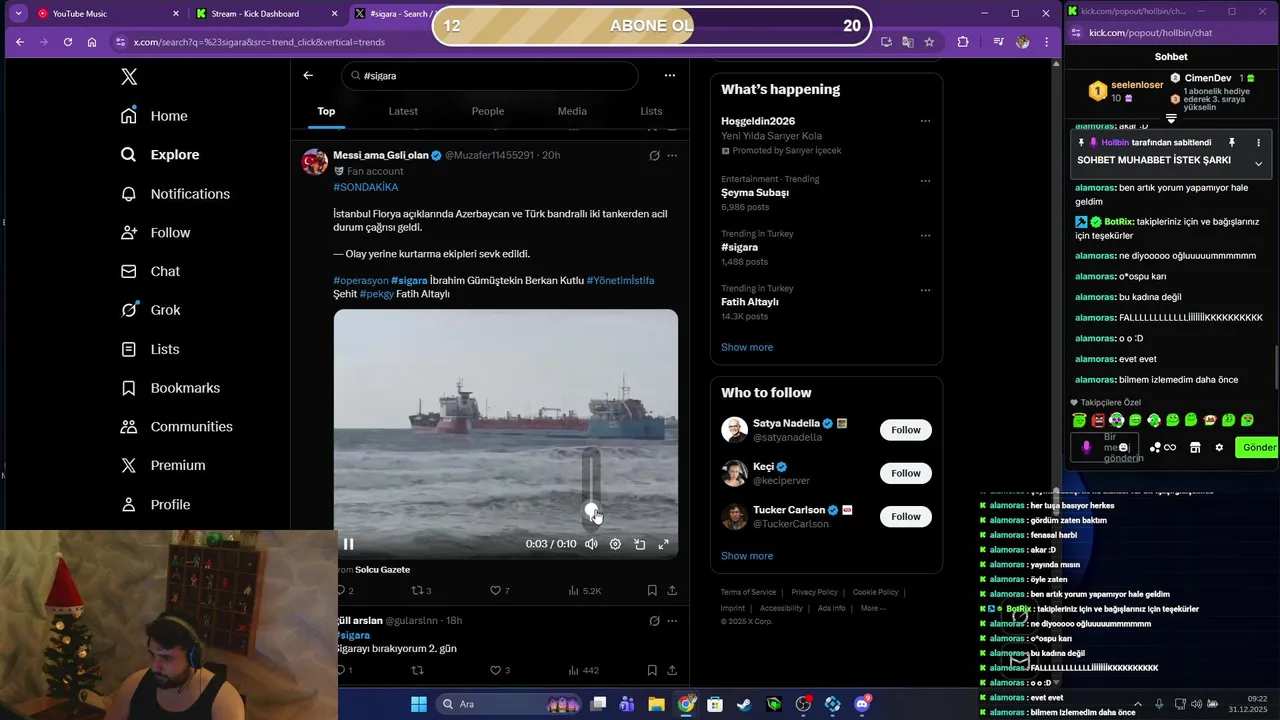Toggle picture-in-picture on video
Screen dimensions: 1280x720
click(x=640, y=544)
